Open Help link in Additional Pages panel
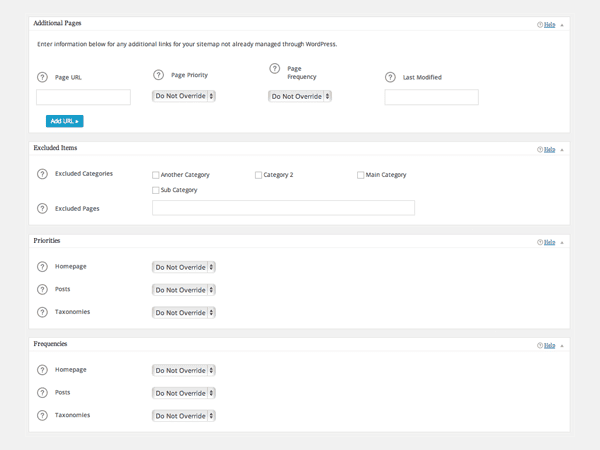 (549, 24)
